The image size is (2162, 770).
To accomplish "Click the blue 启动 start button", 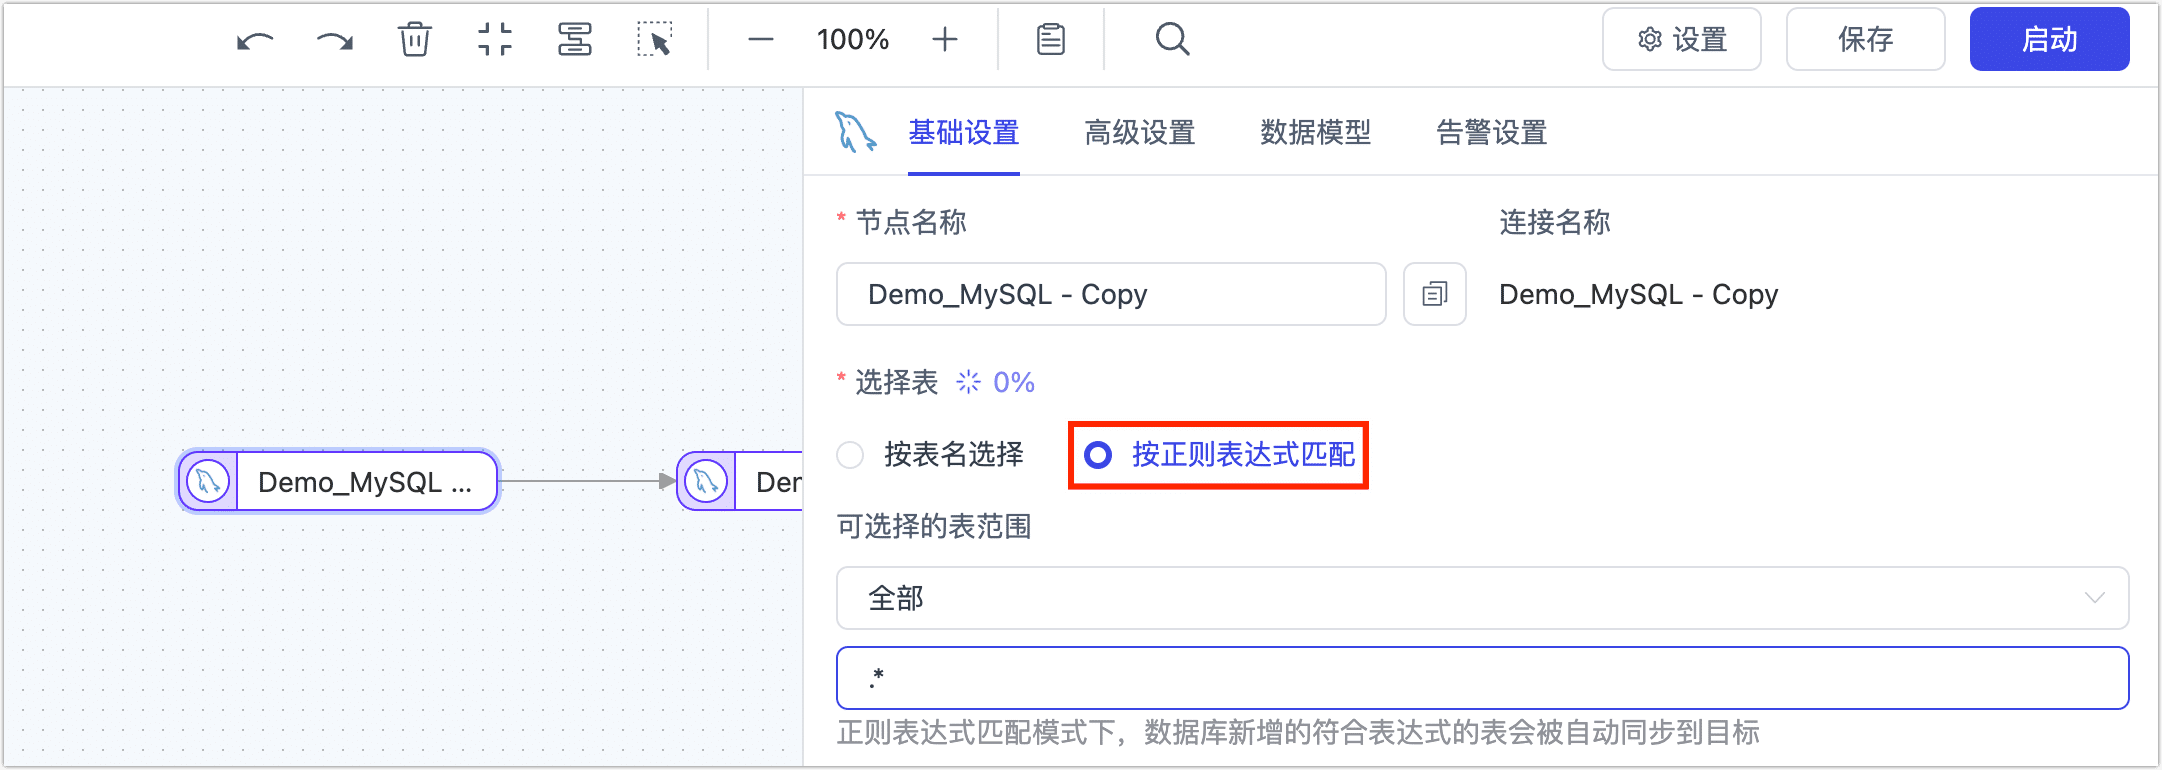I will coord(2050,39).
